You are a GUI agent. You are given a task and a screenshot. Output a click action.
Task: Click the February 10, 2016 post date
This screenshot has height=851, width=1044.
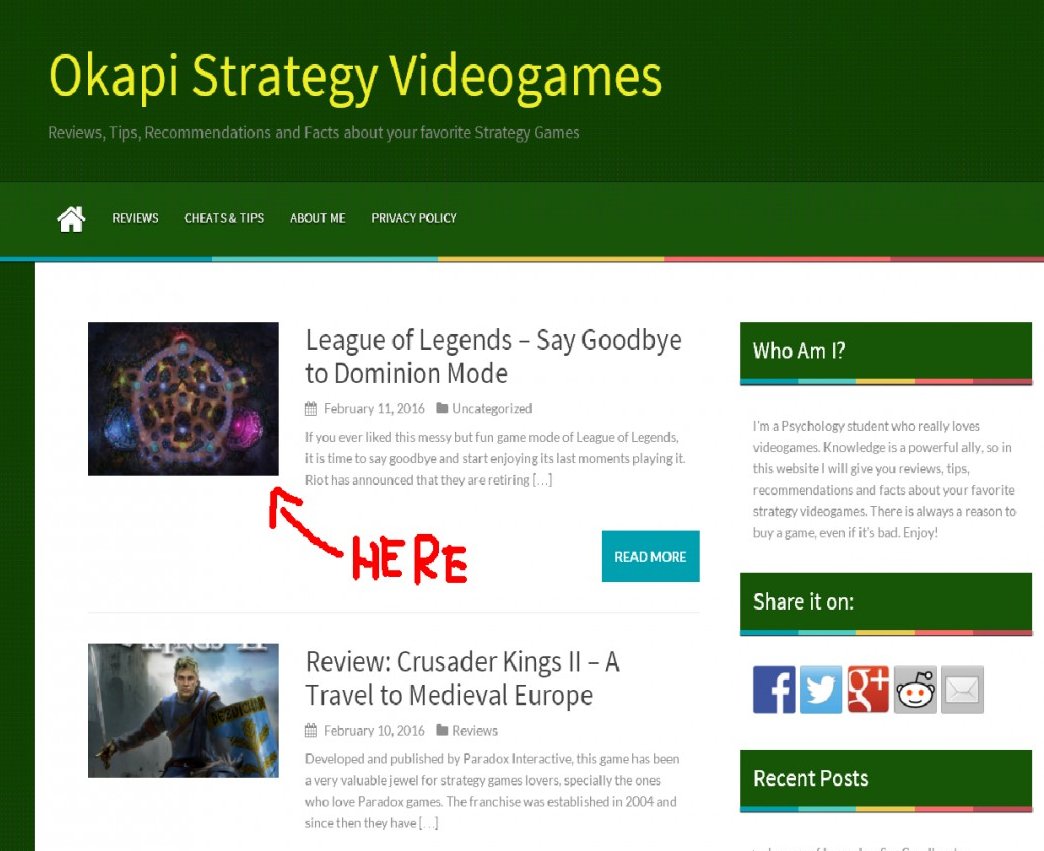374,731
